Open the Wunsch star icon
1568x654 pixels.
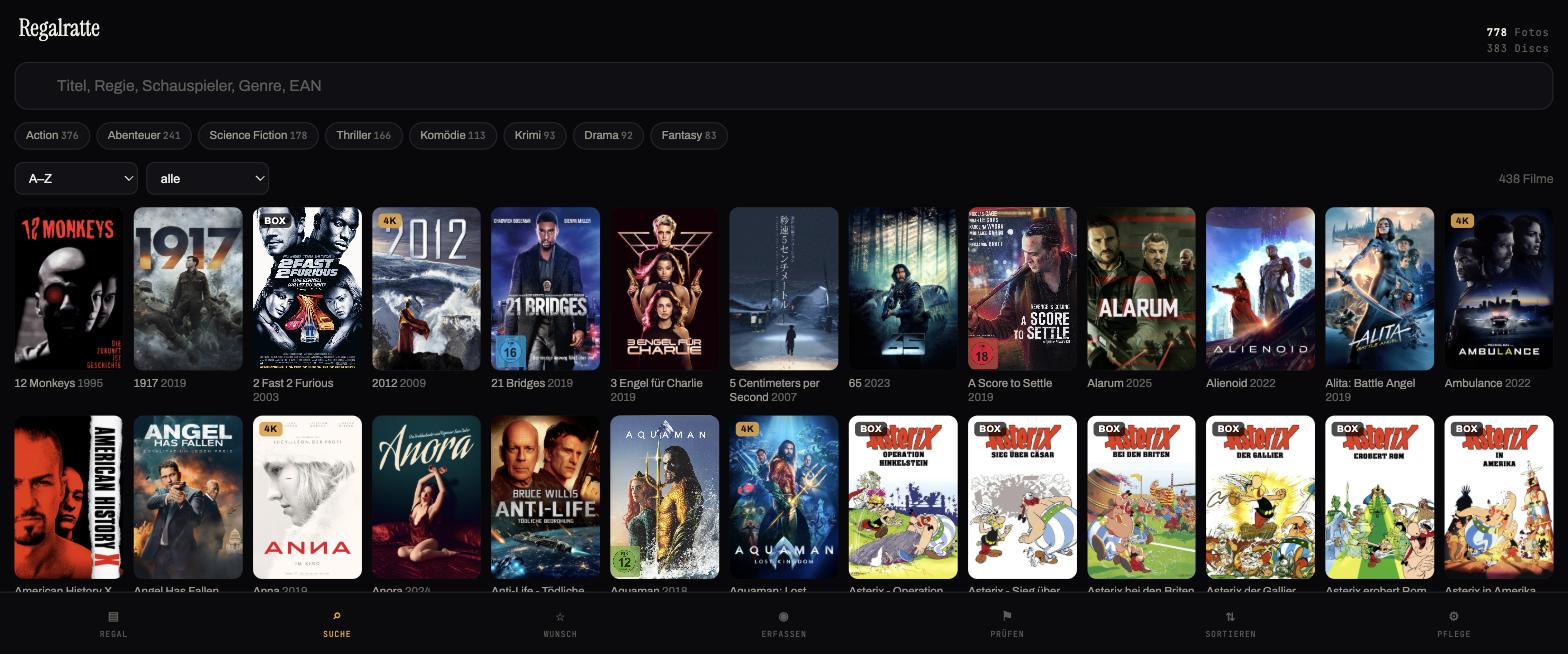tap(560, 617)
